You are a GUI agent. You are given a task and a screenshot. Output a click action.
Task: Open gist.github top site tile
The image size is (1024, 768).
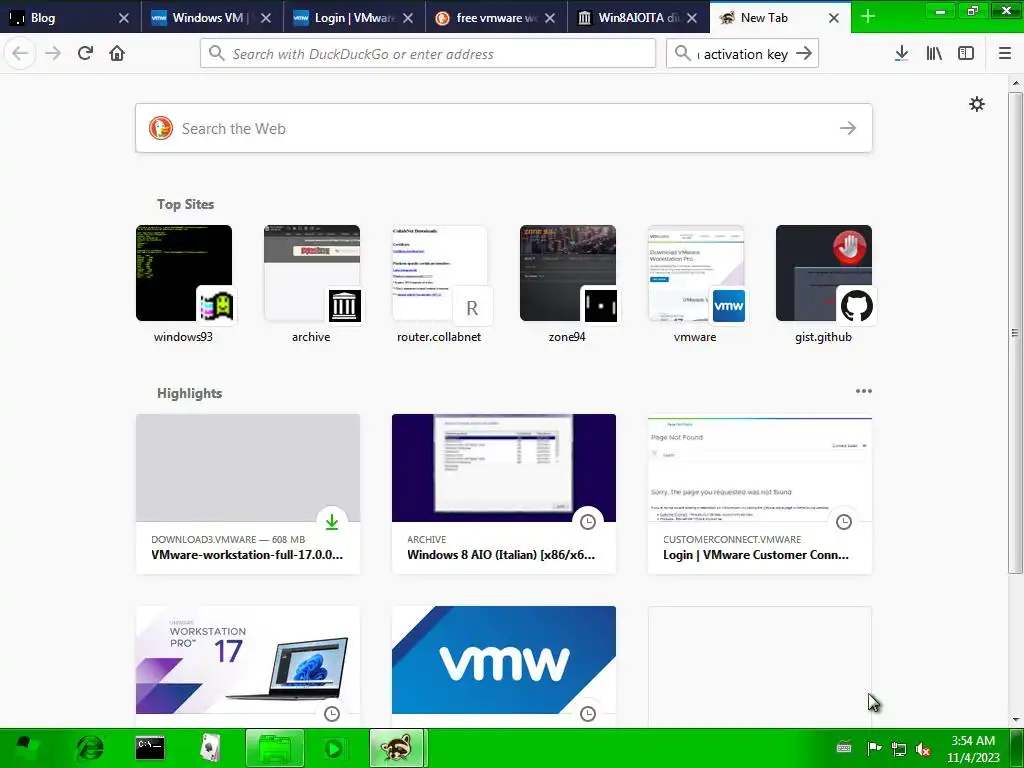pos(824,285)
